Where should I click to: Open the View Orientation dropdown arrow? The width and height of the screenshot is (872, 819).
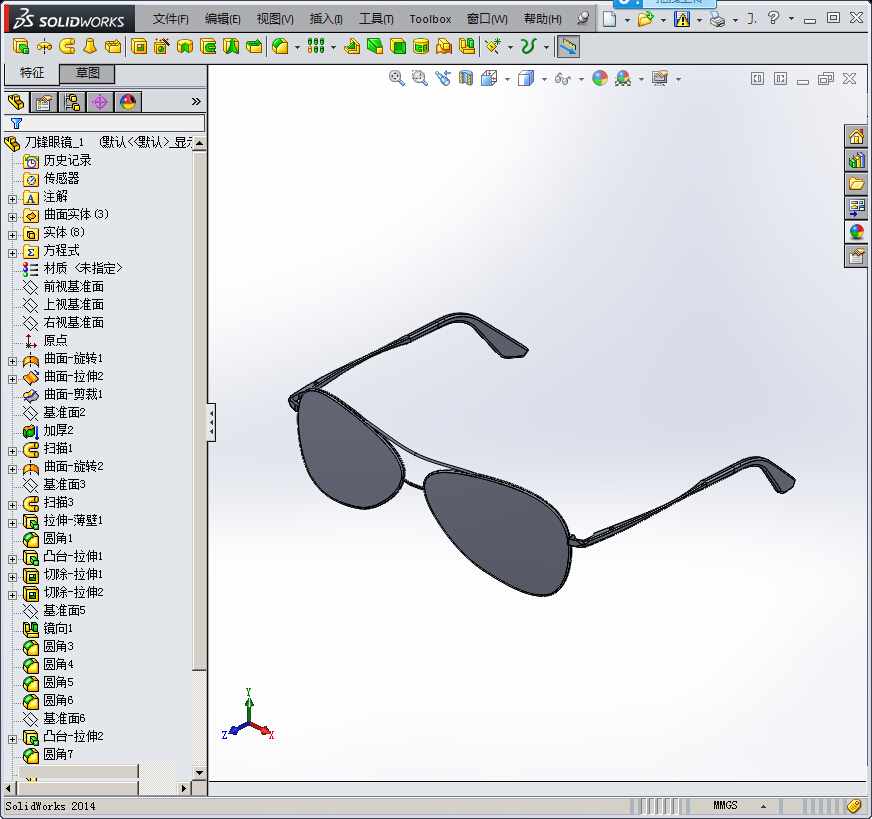[507, 79]
